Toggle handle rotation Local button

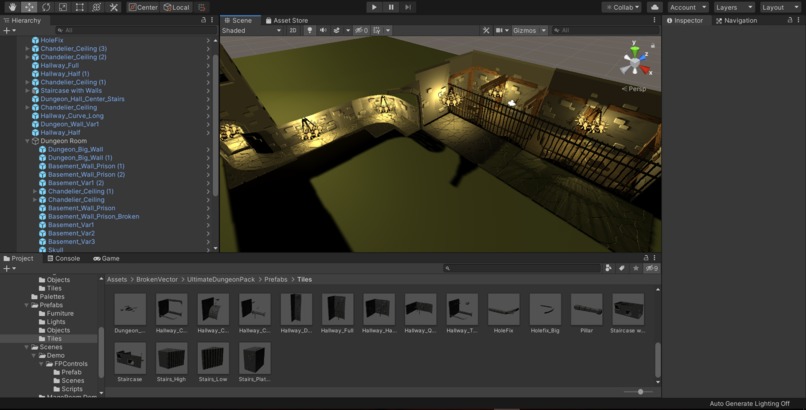tap(177, 7)
